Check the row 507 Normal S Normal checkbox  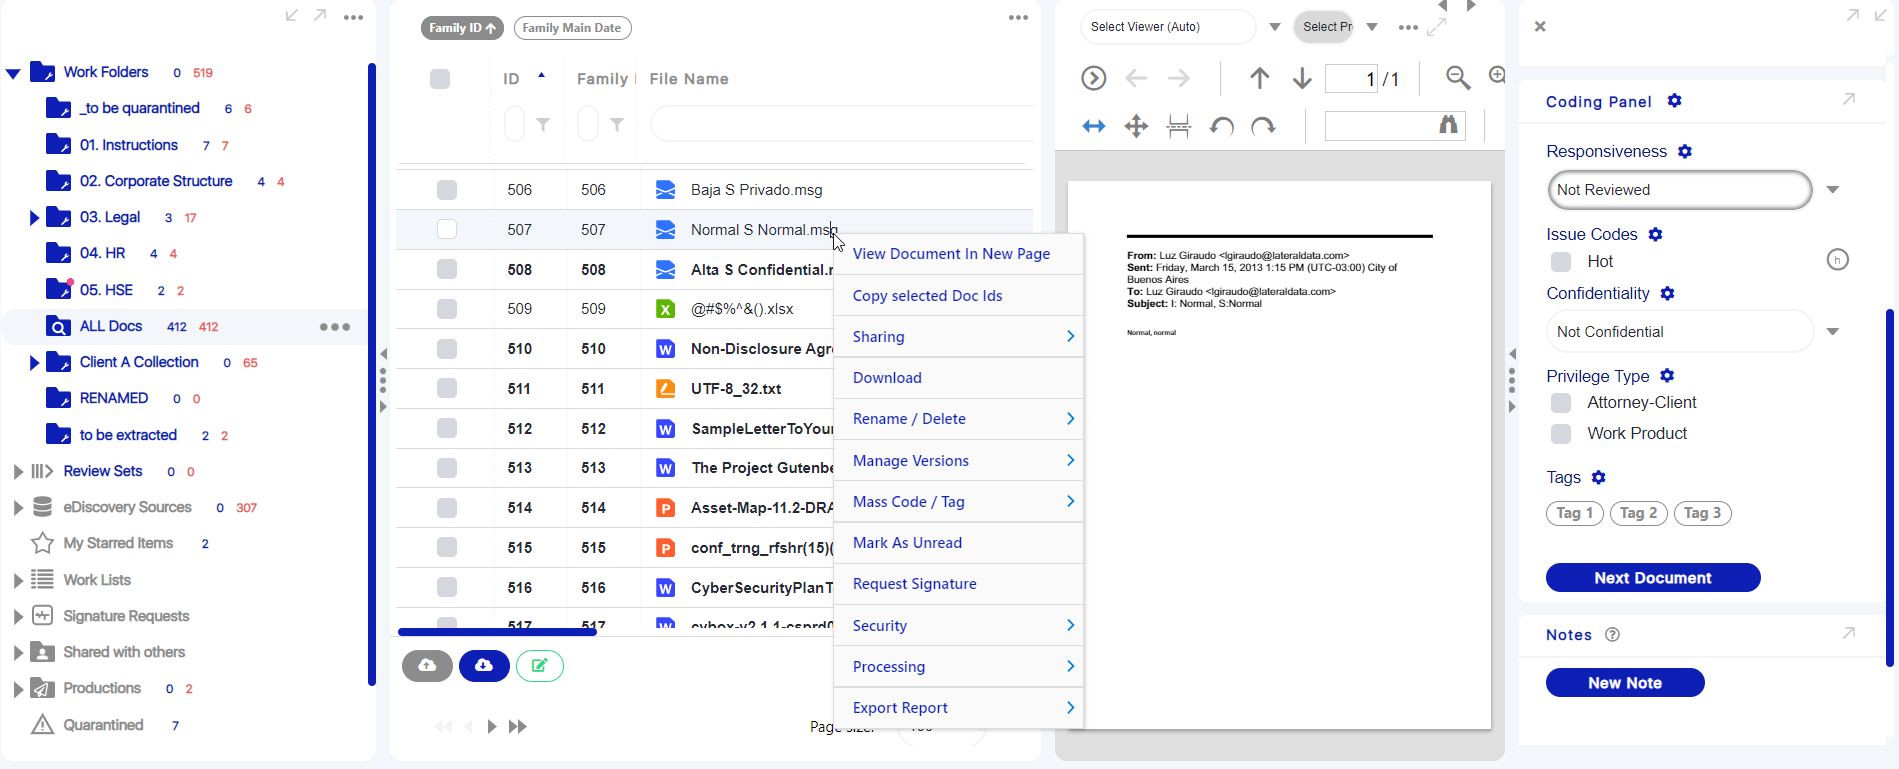447,230
